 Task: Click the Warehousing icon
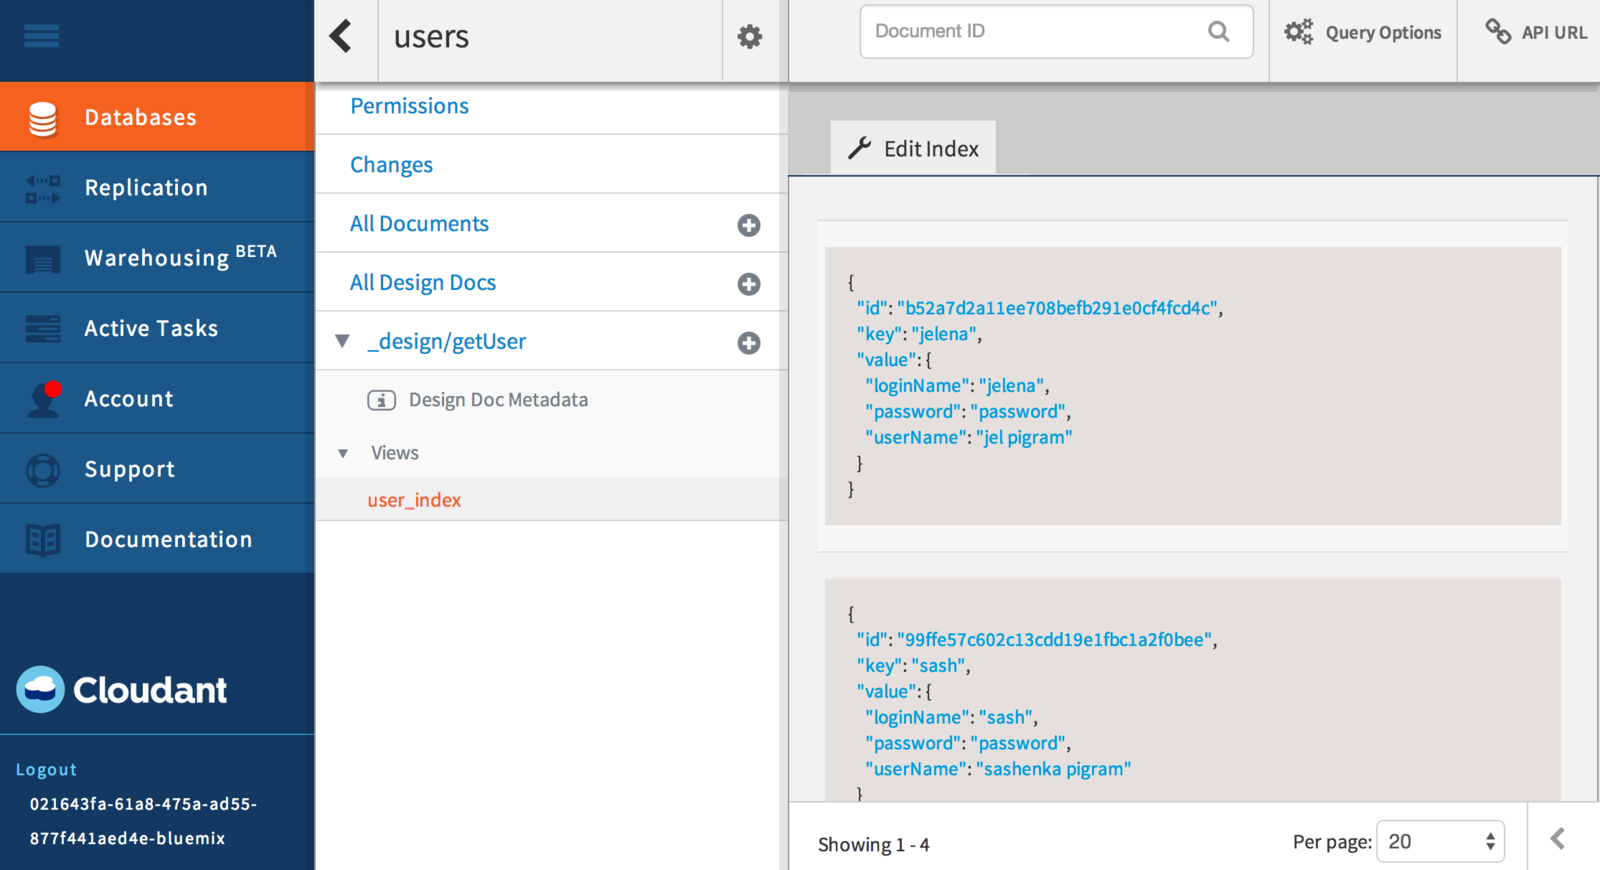(43, 260)
